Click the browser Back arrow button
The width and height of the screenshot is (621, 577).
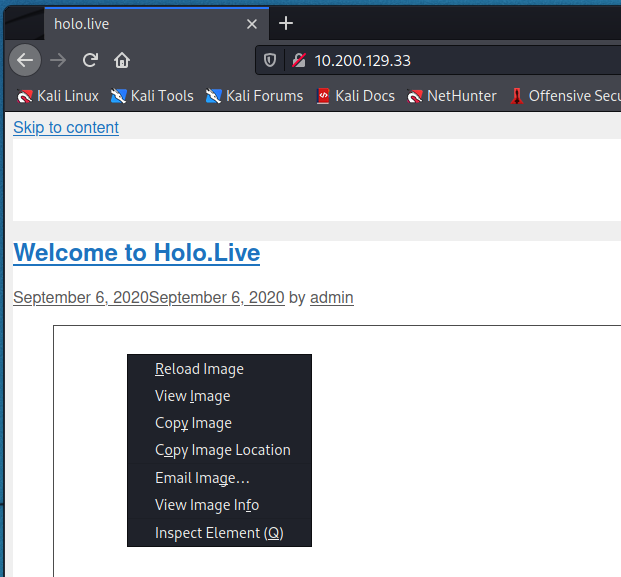(x=25, y=60)
